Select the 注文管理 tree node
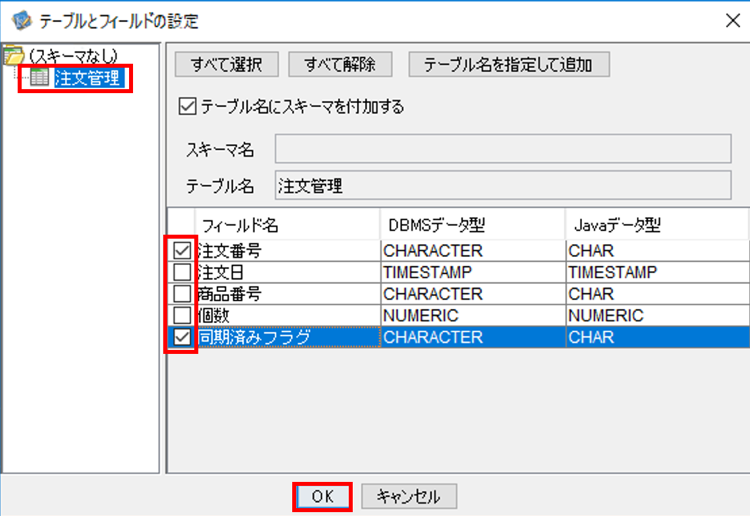 (89, 78)
